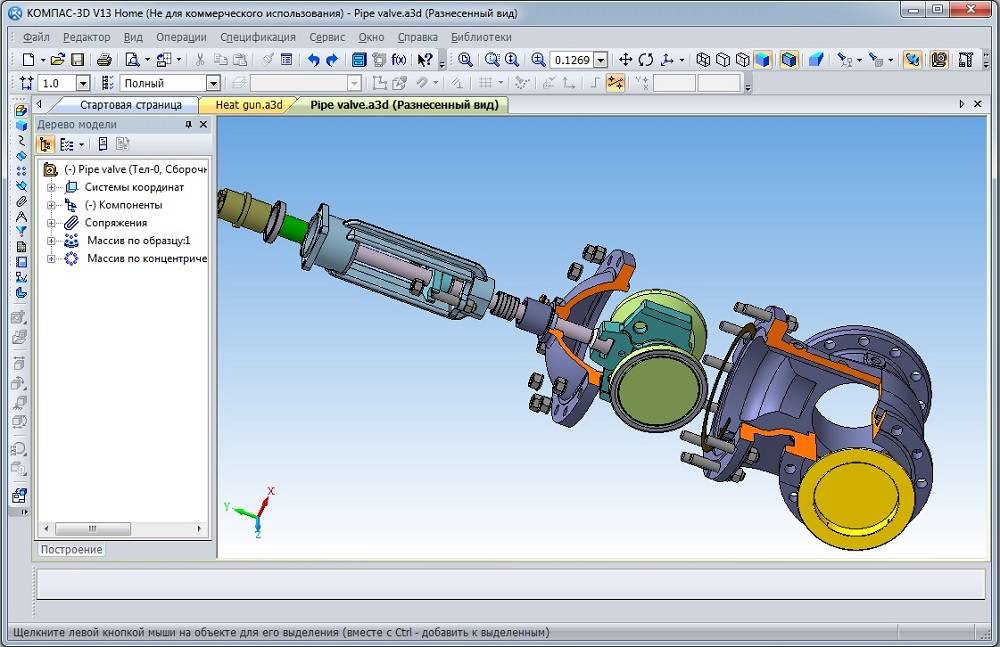Activate the Rotate view tool
Image resolution: width=1000 pixels, height=647 pixels.
pyautogui.click(x=646, y=60)
